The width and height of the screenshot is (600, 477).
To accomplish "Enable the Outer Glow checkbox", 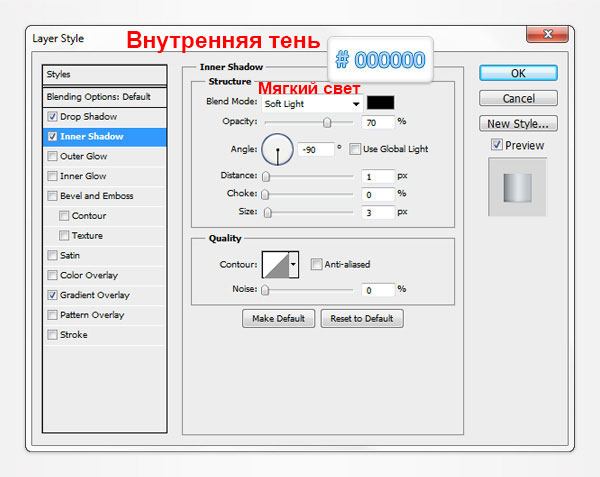I will click(x=52, y=156).
